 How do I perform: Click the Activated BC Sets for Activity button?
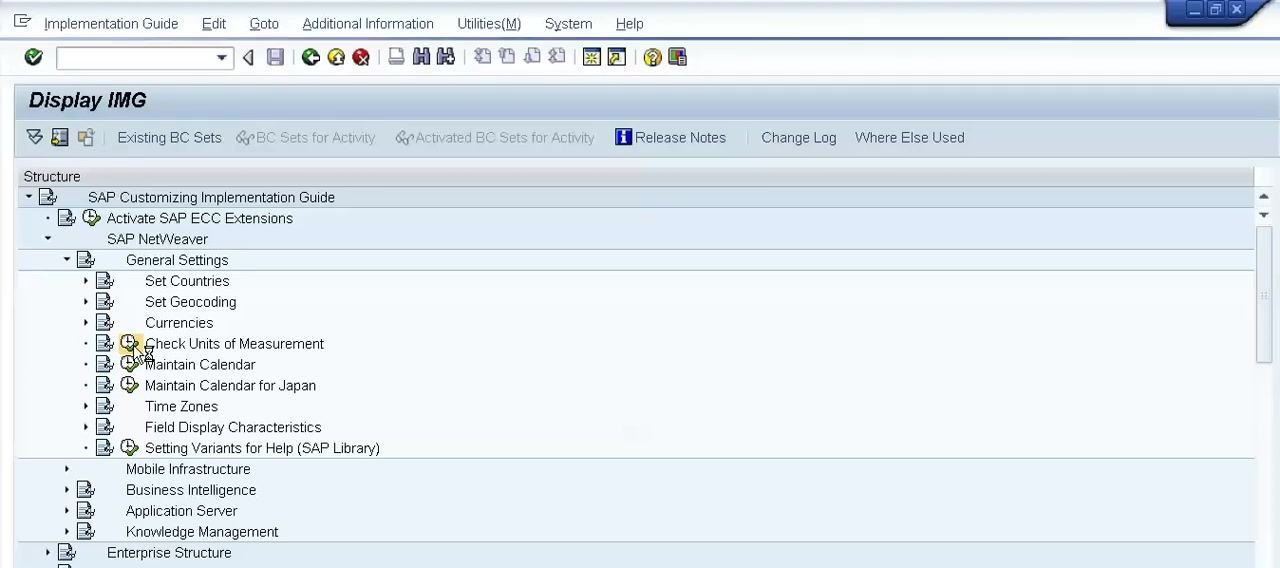(495, 137)
